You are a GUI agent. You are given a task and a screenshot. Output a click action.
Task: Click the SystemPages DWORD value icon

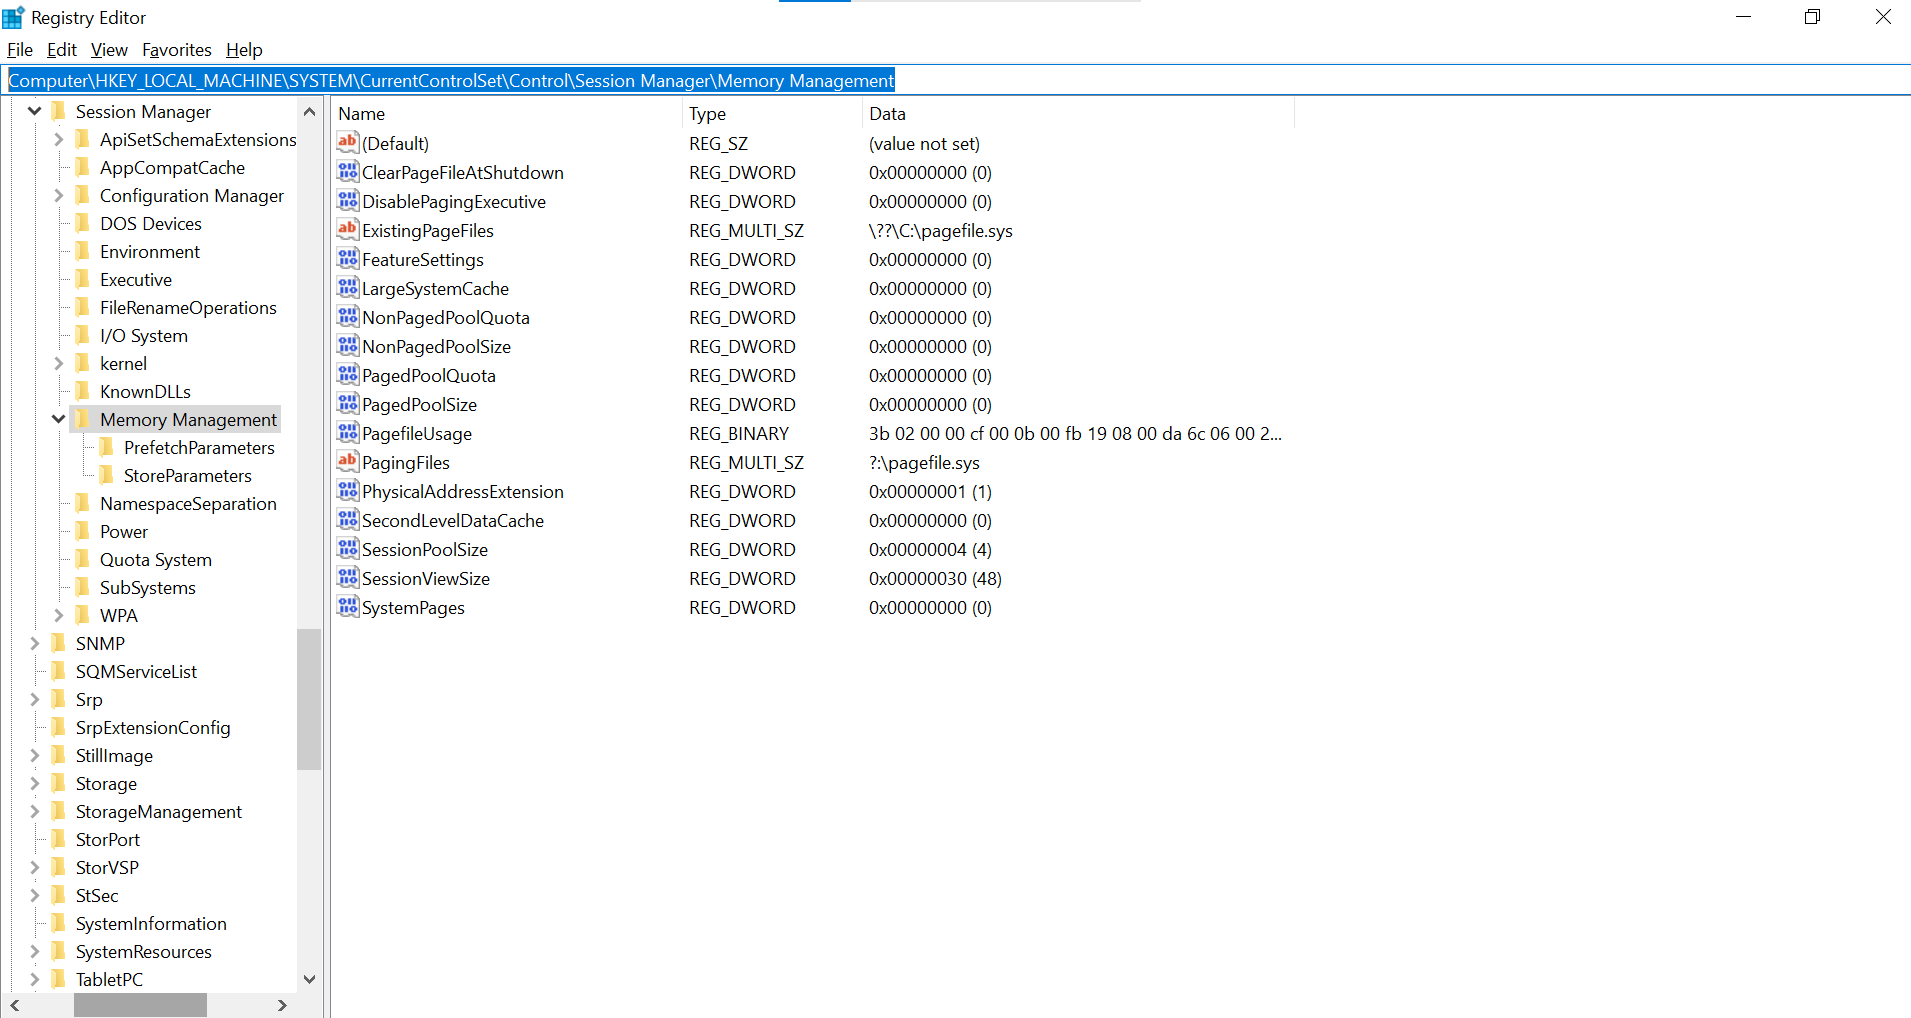click(347, 607)
